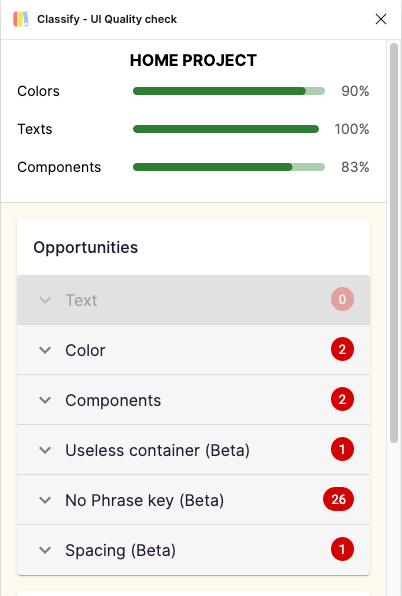Expand the Color opportunities chevron
Image resolution: width=402 pixels, height=596 pixels.
tap(45, 350)
